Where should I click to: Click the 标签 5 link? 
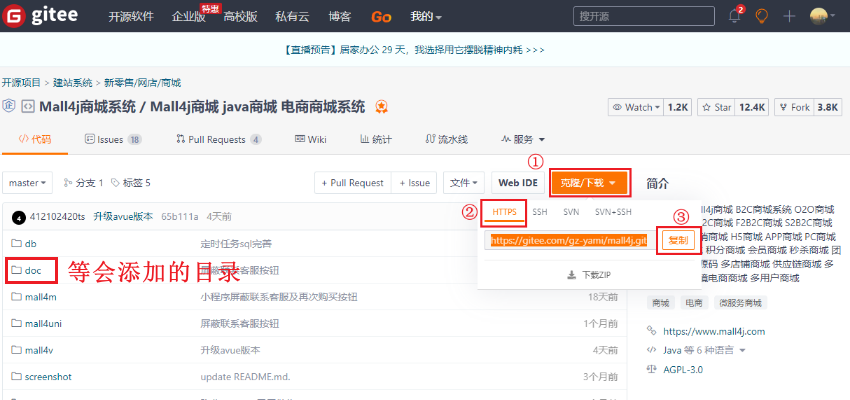[131, 183]
